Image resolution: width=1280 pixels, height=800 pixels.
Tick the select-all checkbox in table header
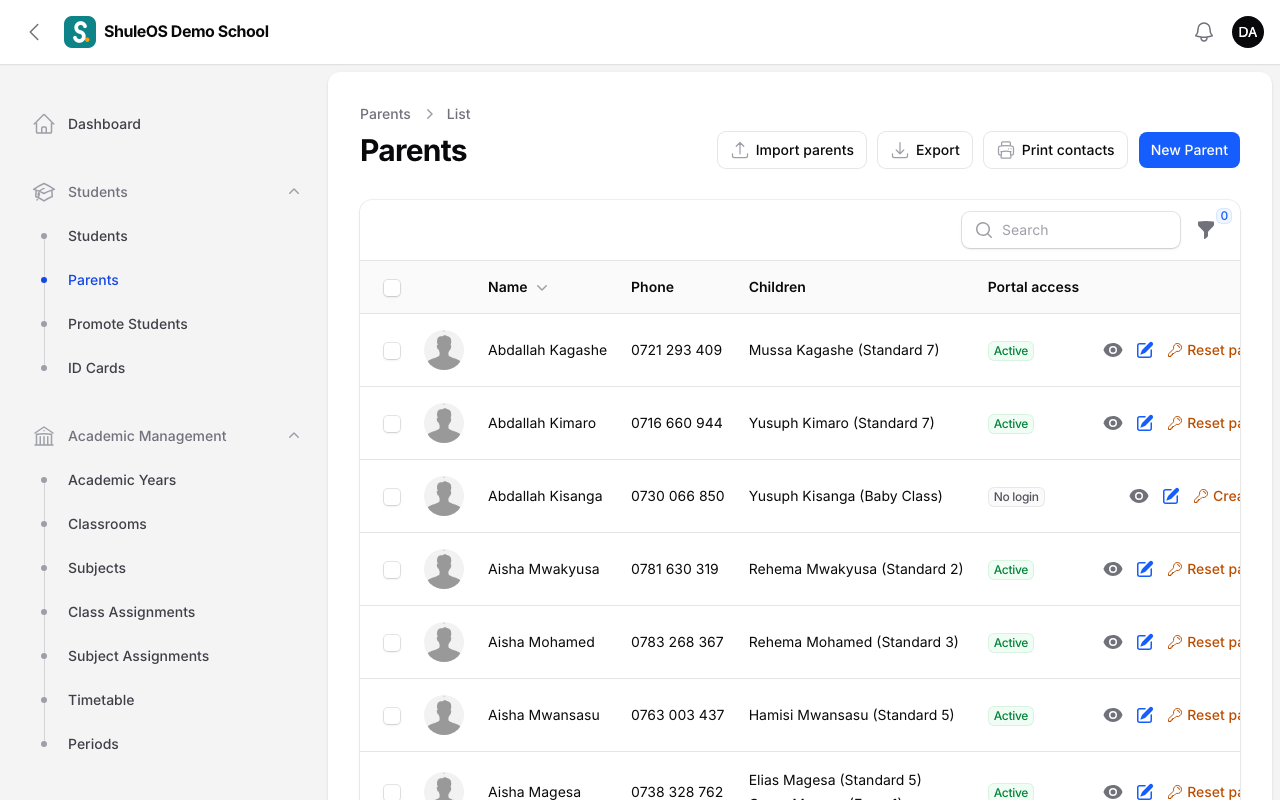pos(392,288)
